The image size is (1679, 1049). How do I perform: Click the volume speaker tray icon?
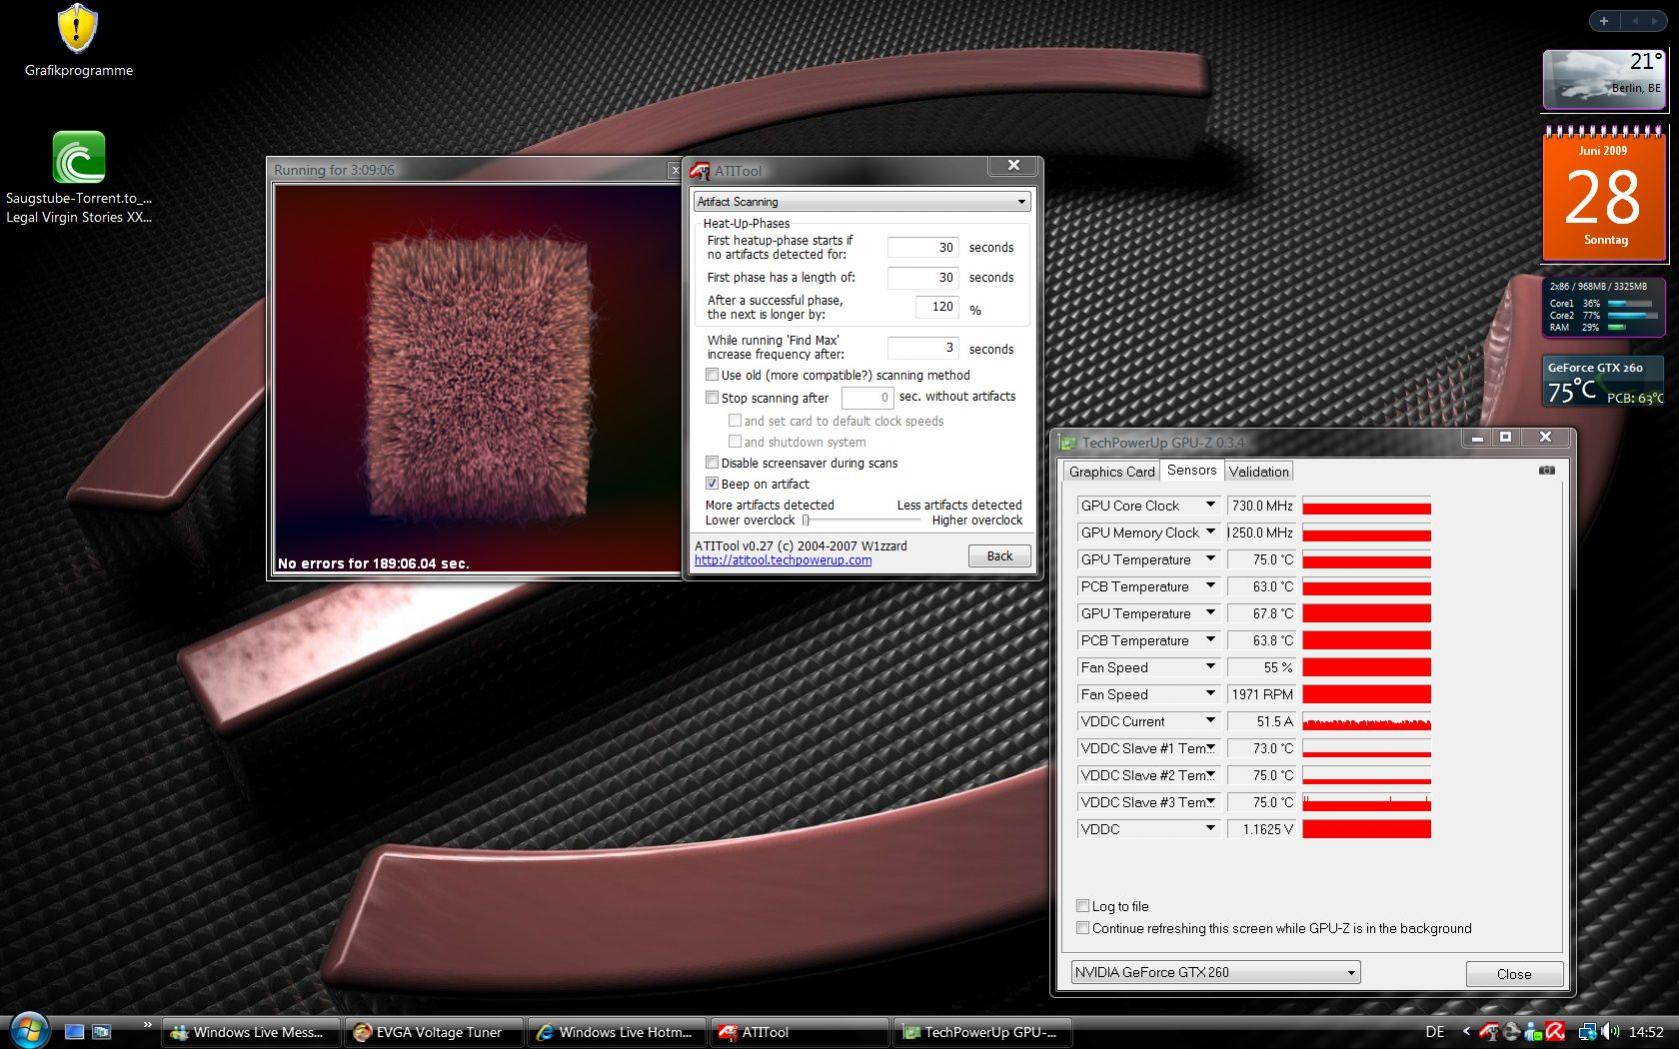(1610, 1031)
